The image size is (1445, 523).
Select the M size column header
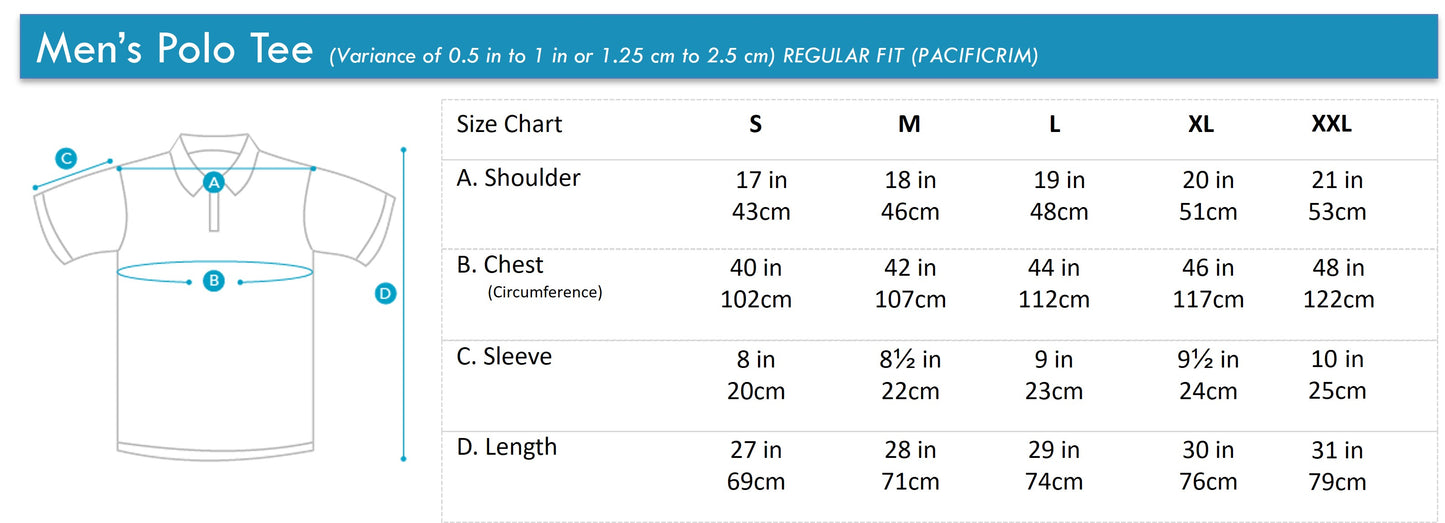click(909, 124)
